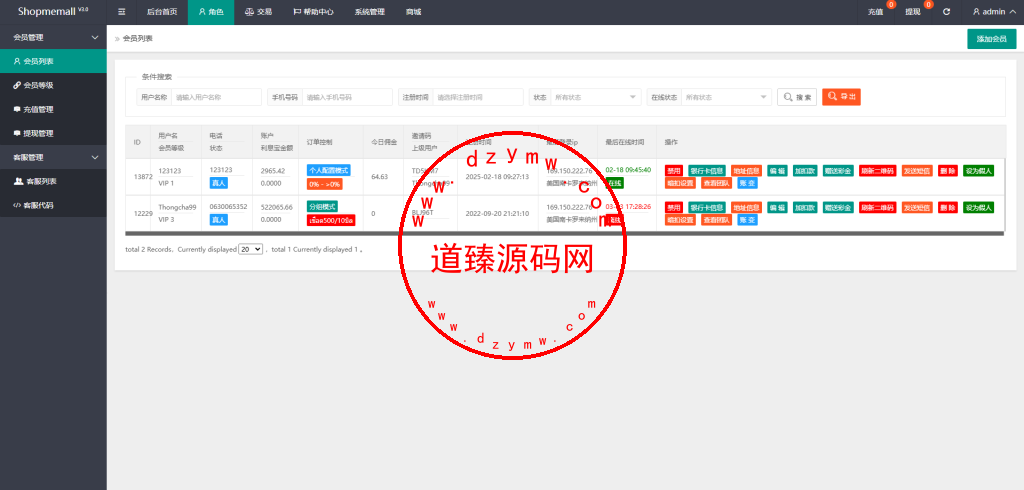
Task: Open 会员列表 in the sidebar
Action: click(x=53, y=61)
